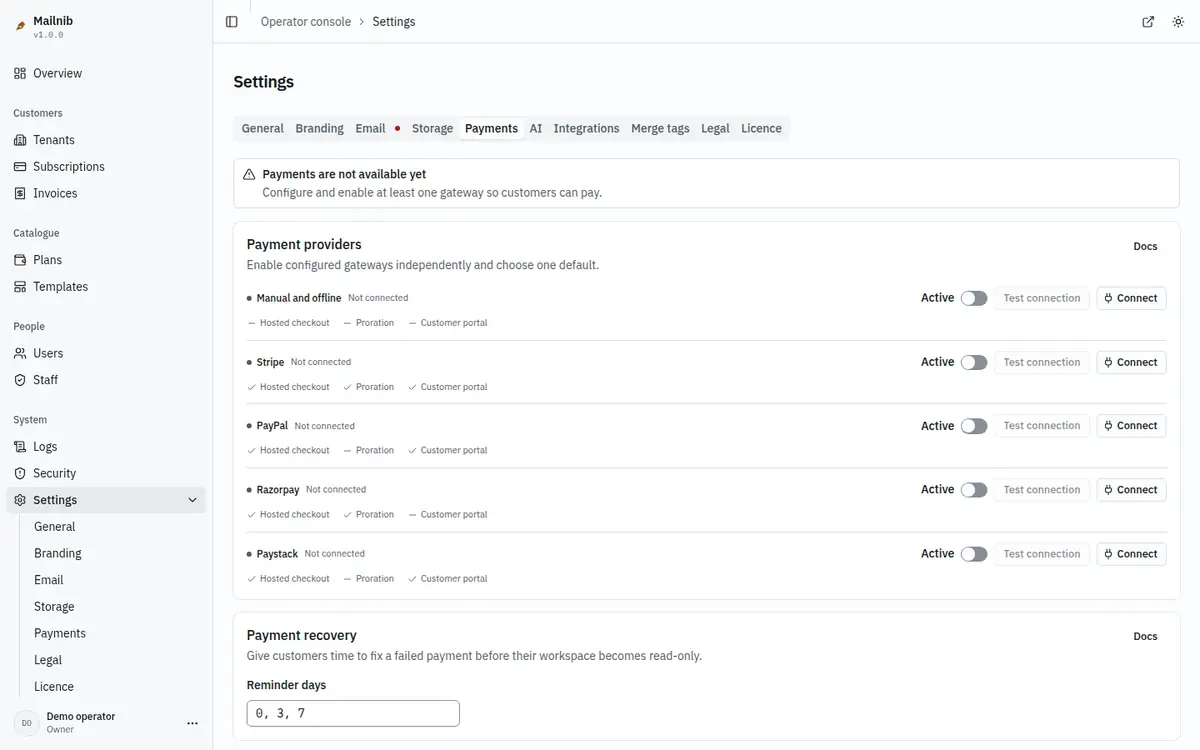Screen dimensions: 1200x750
Task: Click 'Payments are not available yet' heading
Action: point(344,174)
